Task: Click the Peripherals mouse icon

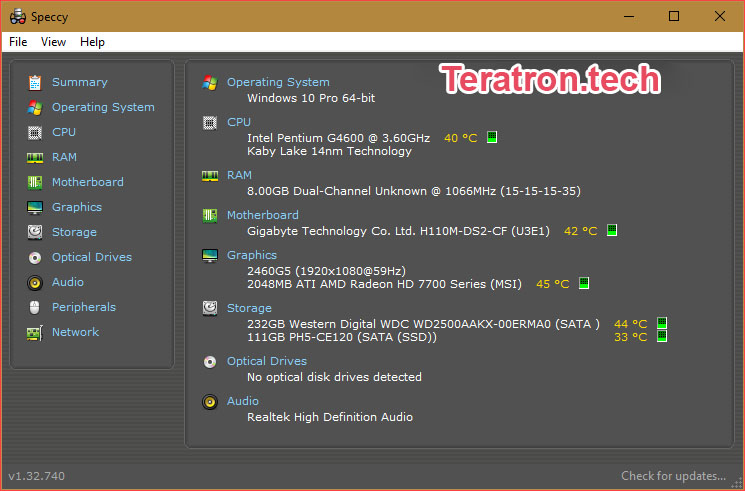Action: pyautogui.click(x=35, y=308)
